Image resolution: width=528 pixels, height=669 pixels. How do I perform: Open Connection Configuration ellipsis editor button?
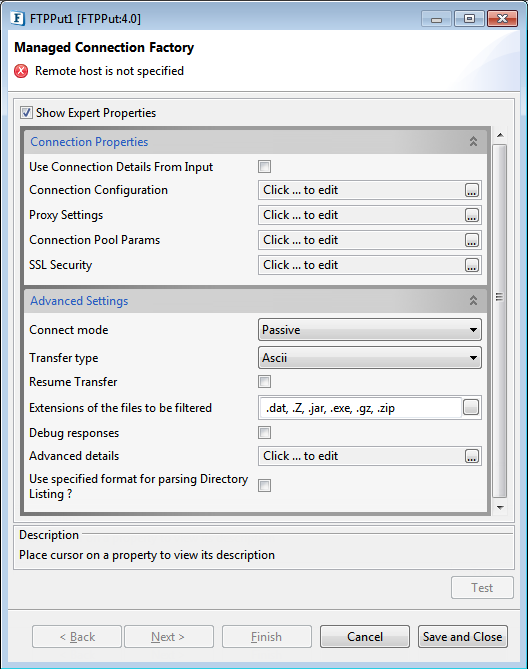click(x=471, y=190)
